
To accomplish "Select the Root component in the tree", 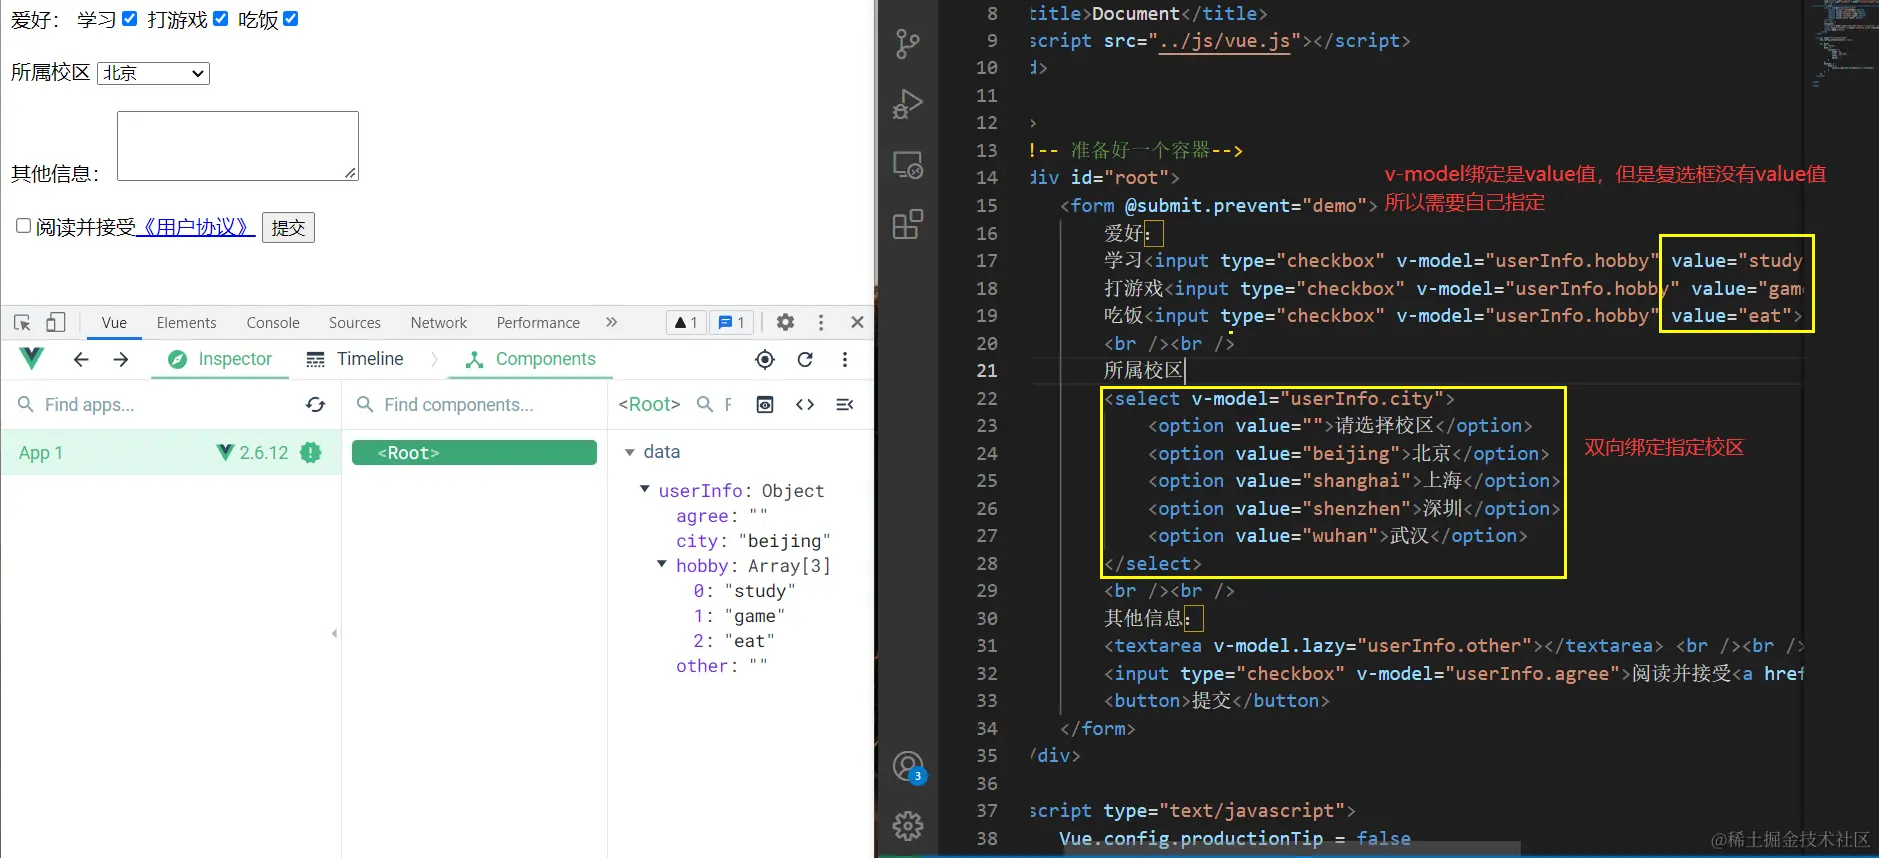I will pyautogui.click(x=474, y=453).
